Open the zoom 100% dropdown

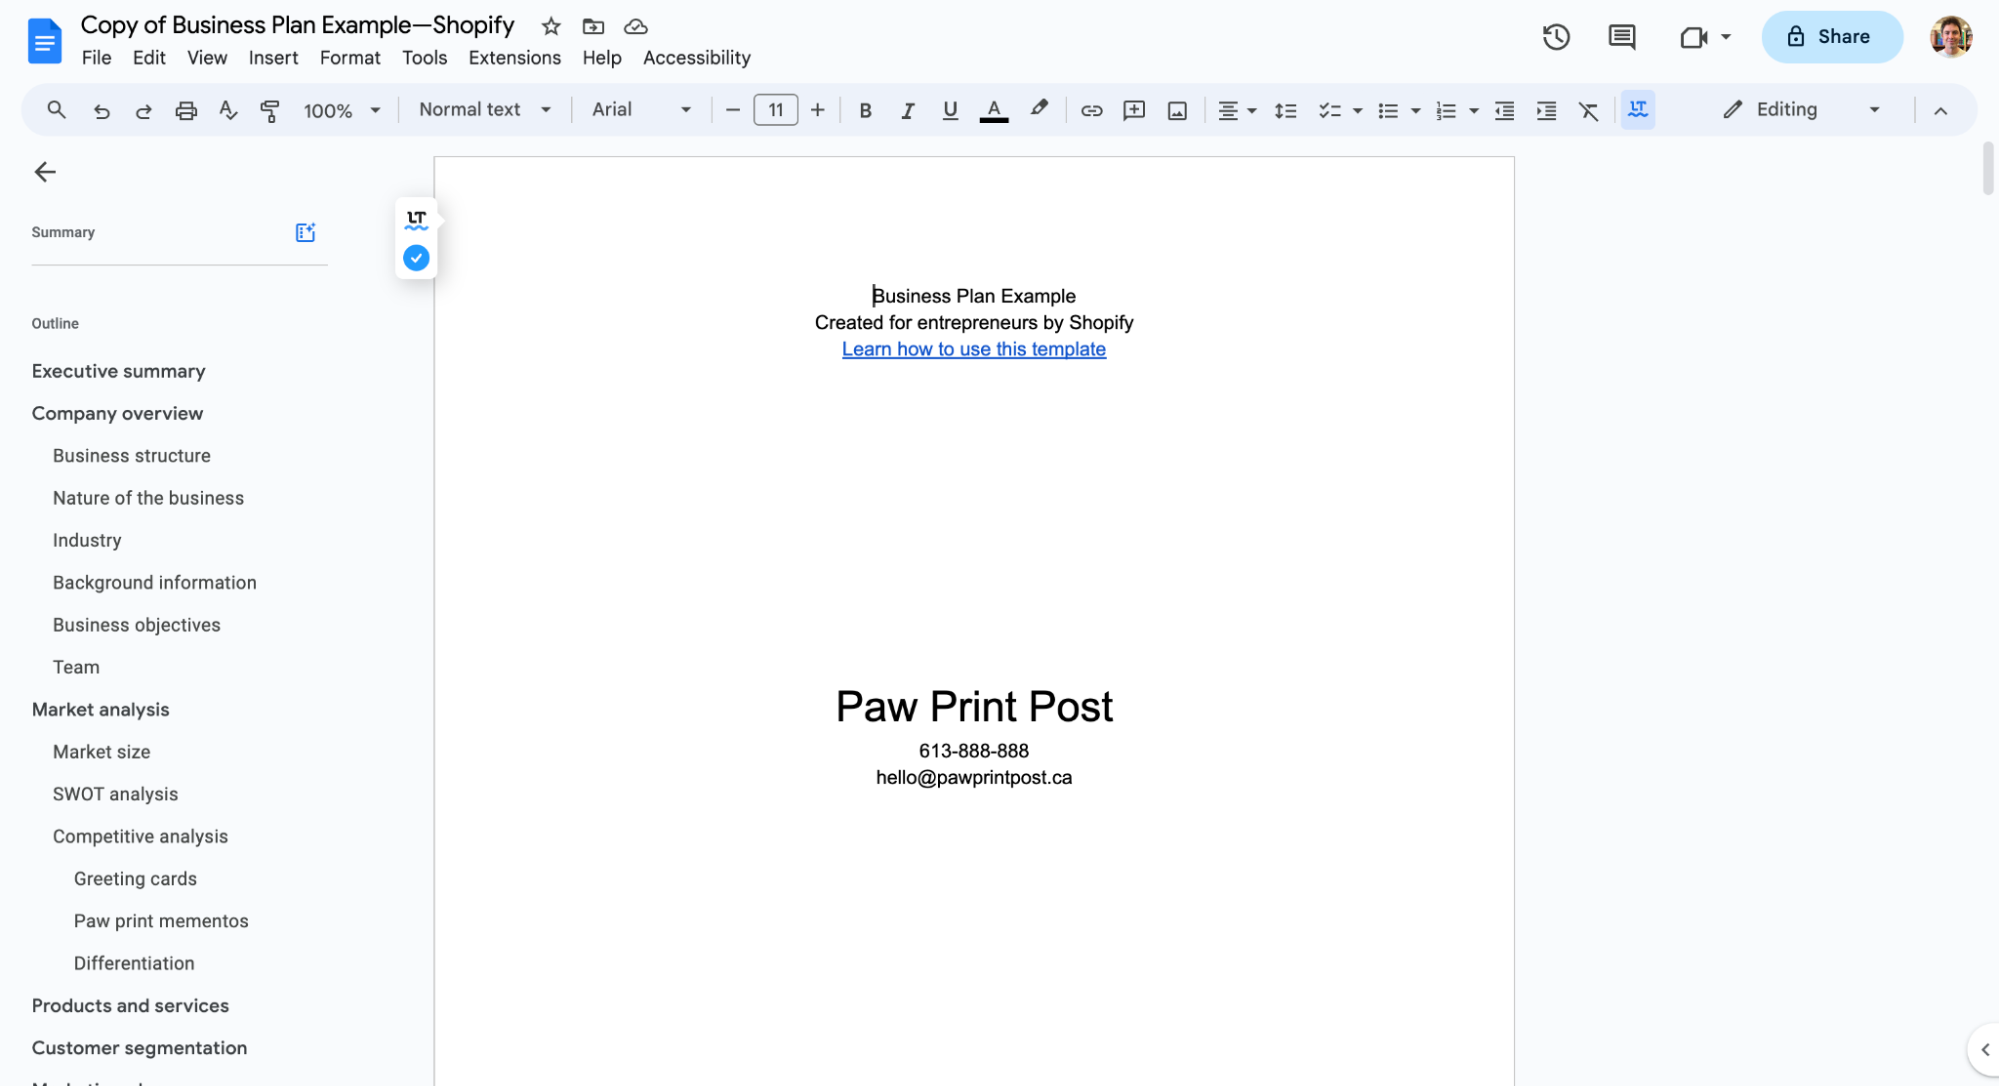[x=342, y=110]
